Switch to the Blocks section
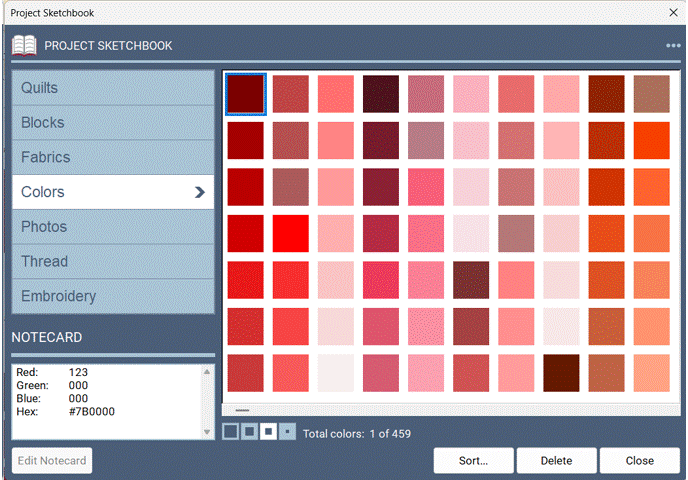The width and height of the screenshot is (688, 480). point(113,123)
